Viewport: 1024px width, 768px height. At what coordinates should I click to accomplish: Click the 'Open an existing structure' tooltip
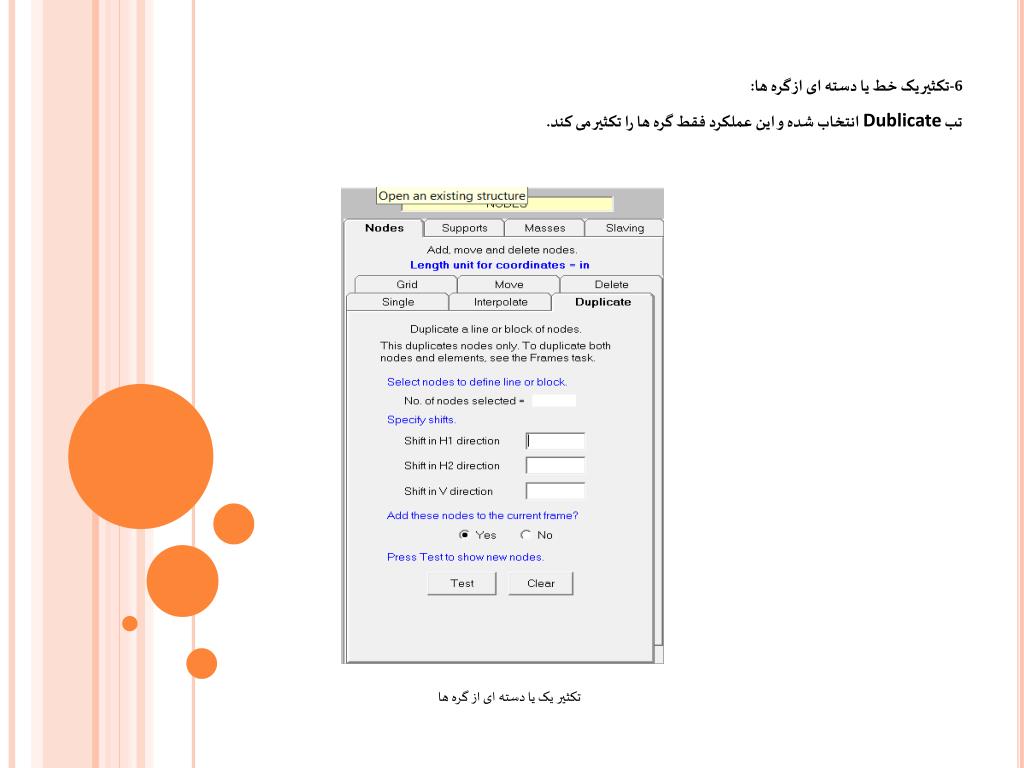point(452,196)
